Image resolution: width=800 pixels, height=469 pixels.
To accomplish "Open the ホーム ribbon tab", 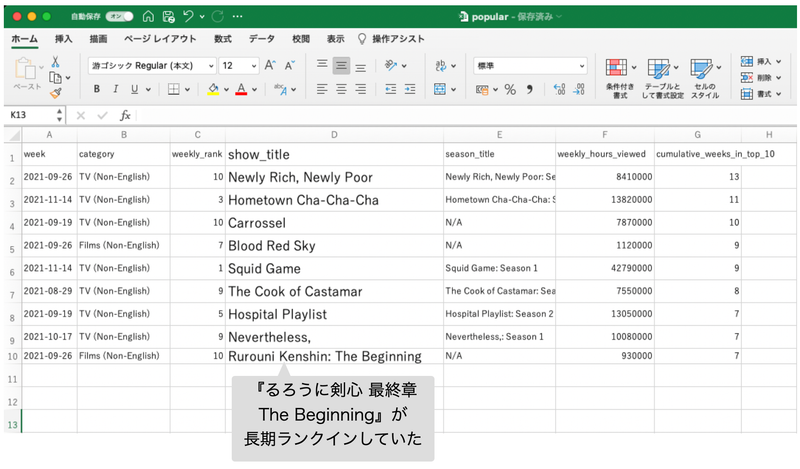I will coord(24,39).
